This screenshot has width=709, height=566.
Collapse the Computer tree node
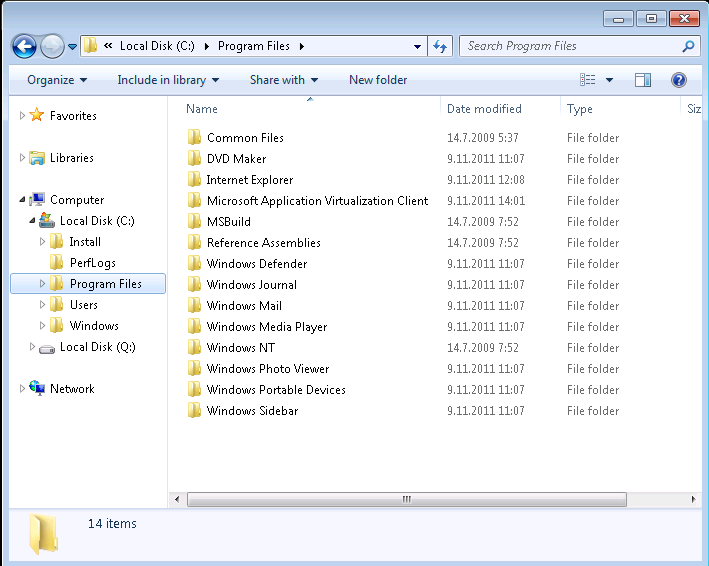[x=22, y=200]
